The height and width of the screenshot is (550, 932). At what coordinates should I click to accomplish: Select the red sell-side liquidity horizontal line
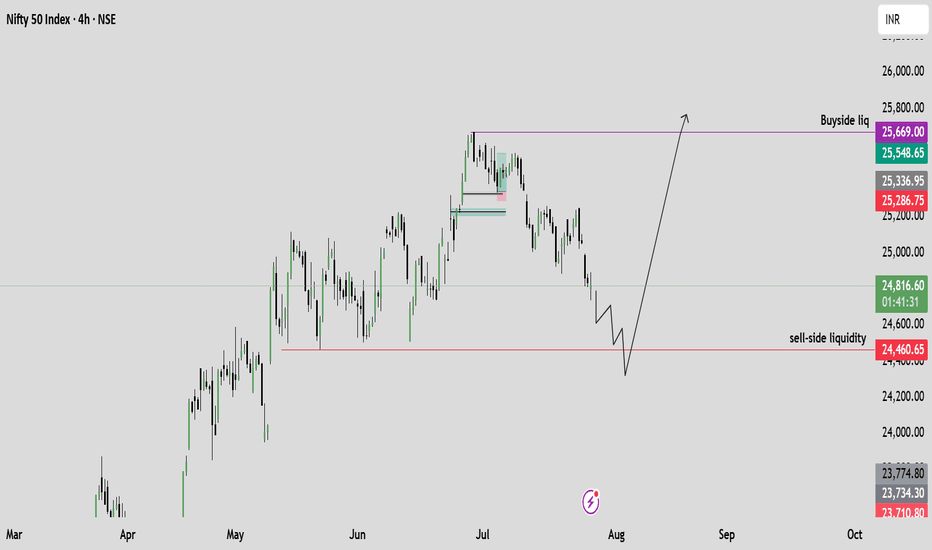point(578,350)
